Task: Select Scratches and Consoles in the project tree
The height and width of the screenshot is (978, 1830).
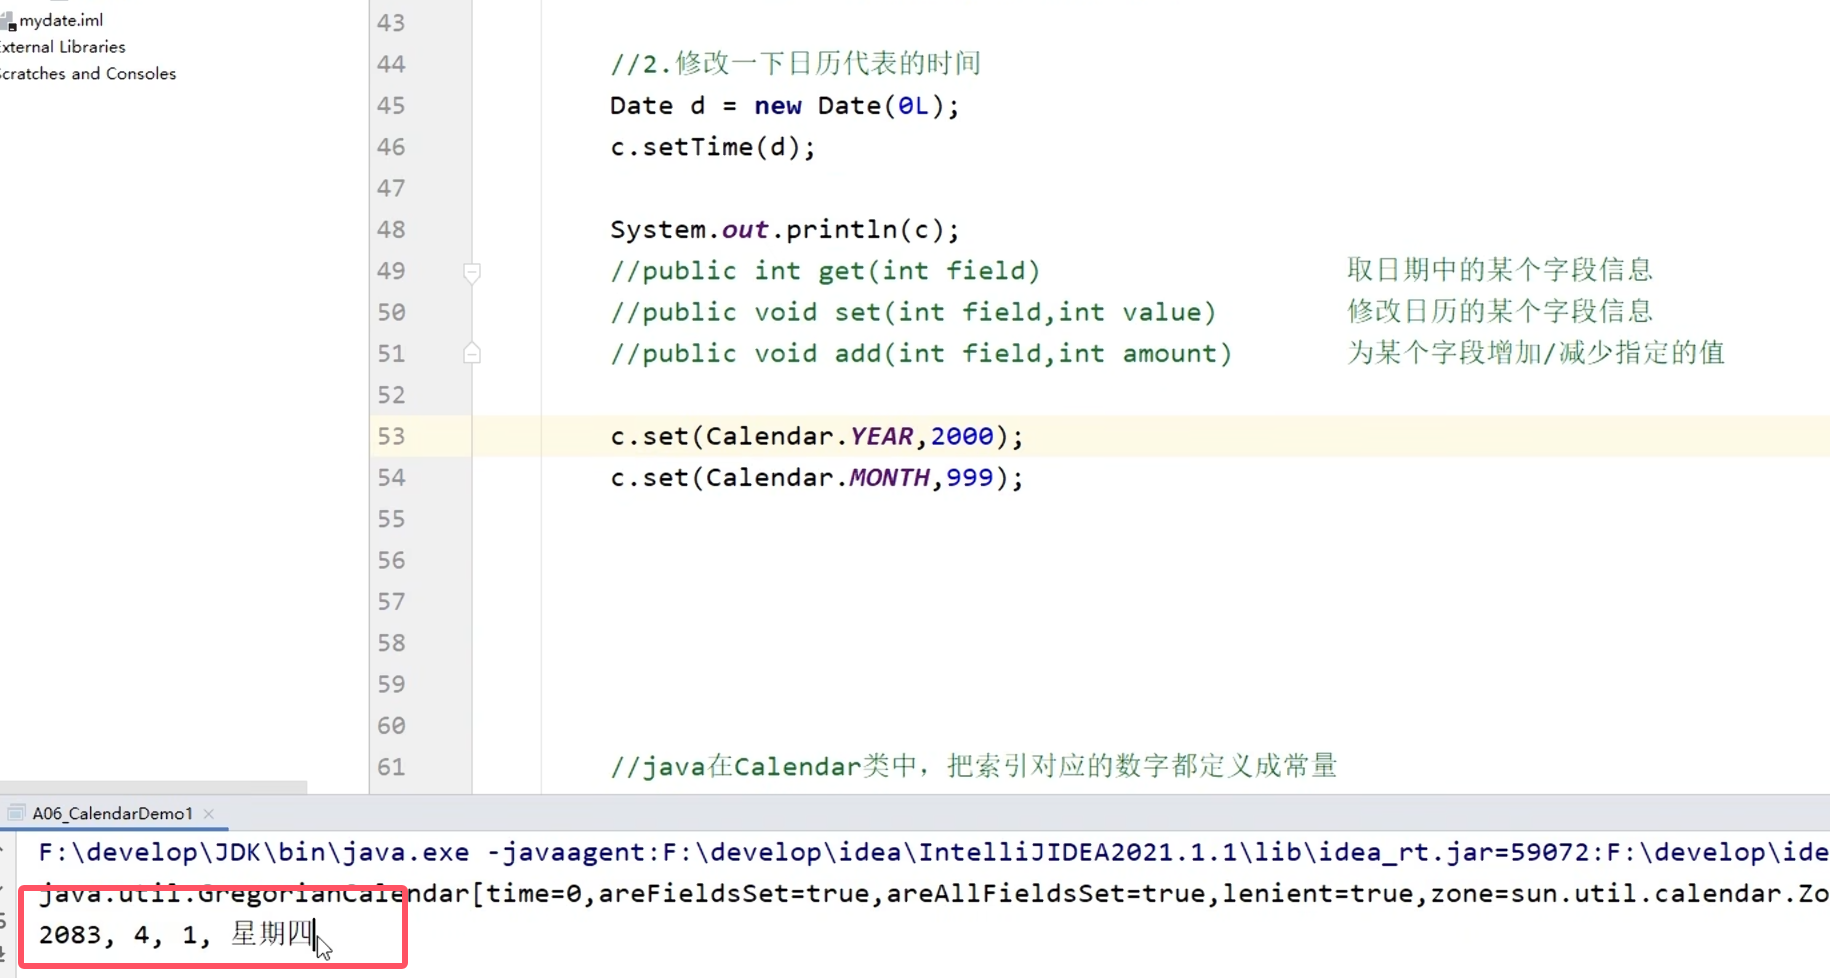Action: pos(88,74)
